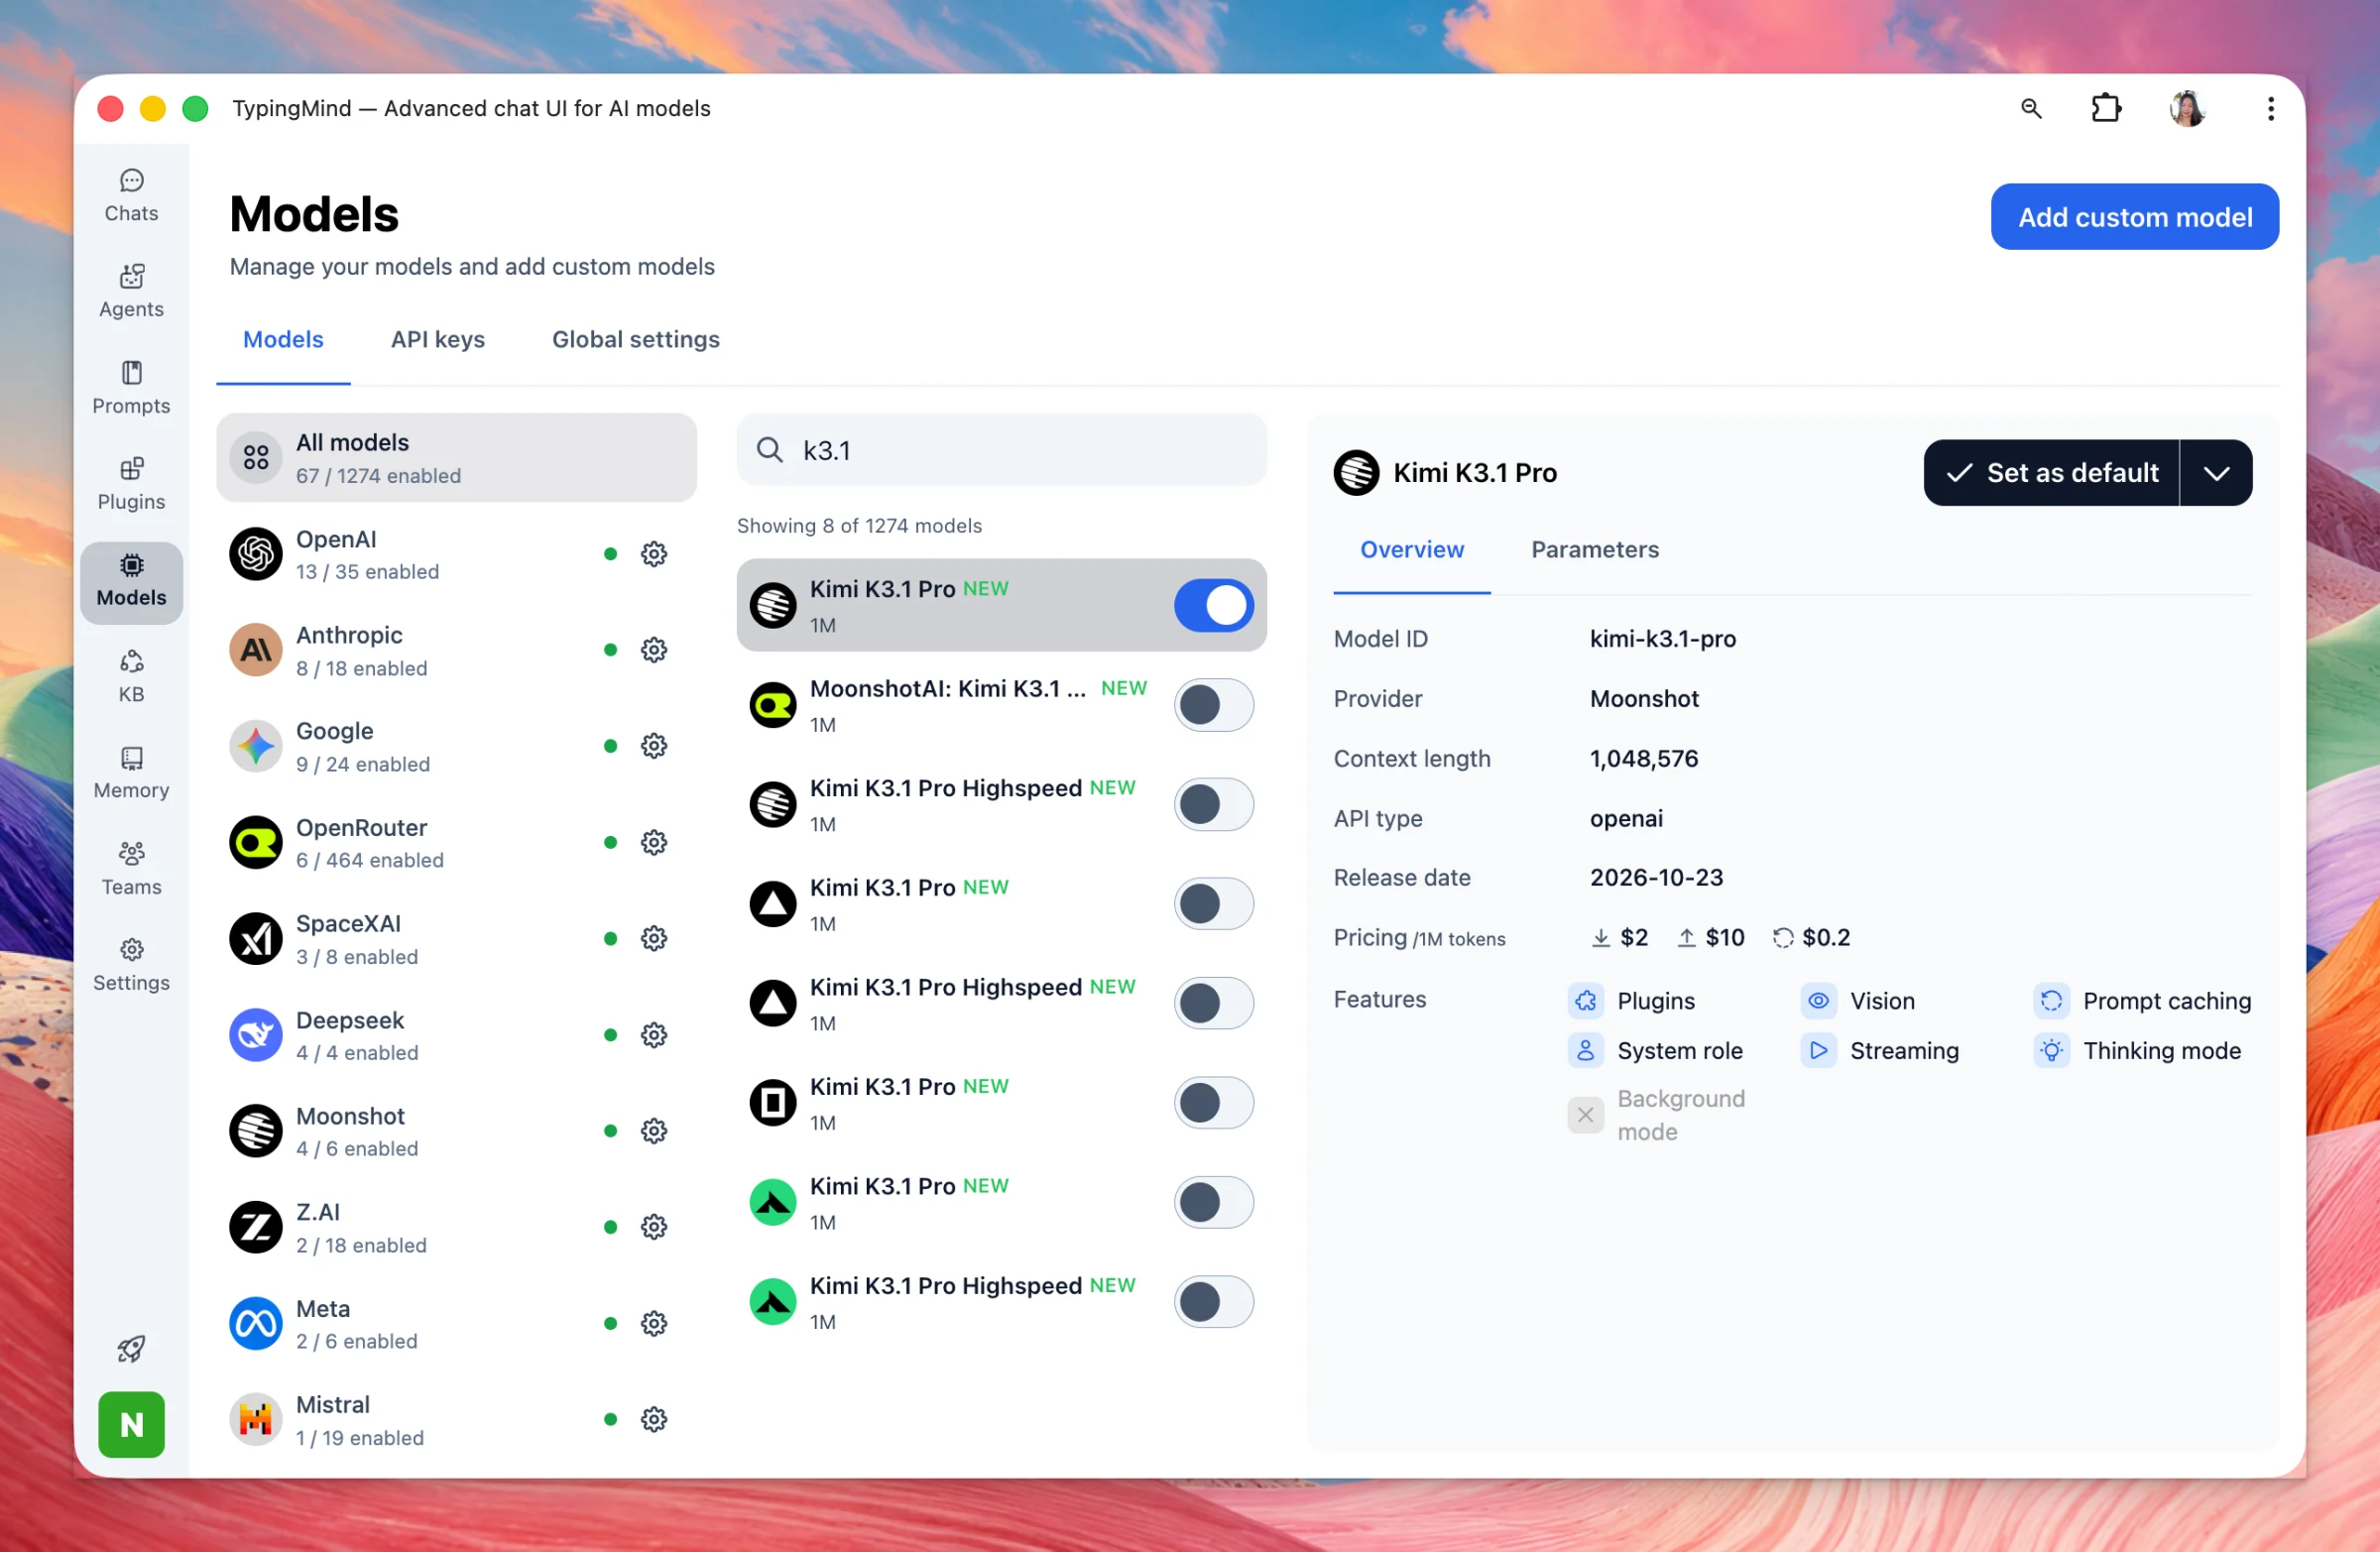Enable the last Kimi K3.1 Pro Highspeed toggle
Screen dimensions: 2380x1552
tap(1213, 1302)
